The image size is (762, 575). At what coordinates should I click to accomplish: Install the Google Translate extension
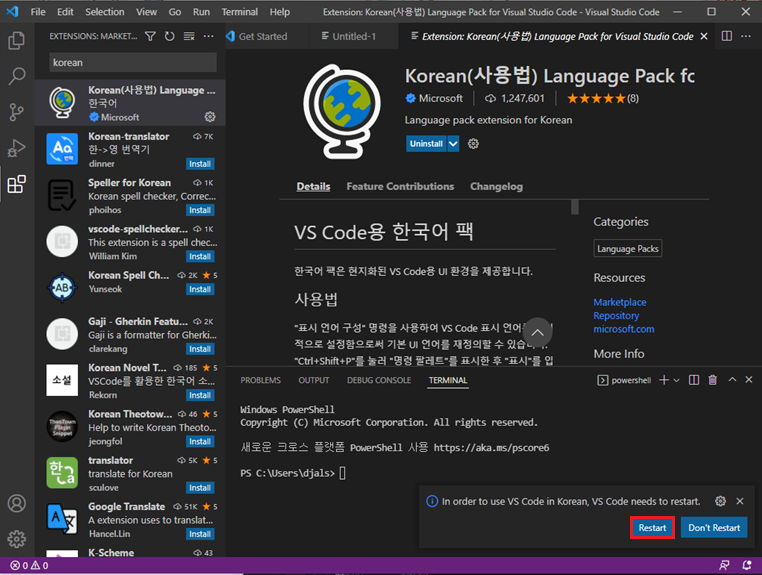[200, 534]
